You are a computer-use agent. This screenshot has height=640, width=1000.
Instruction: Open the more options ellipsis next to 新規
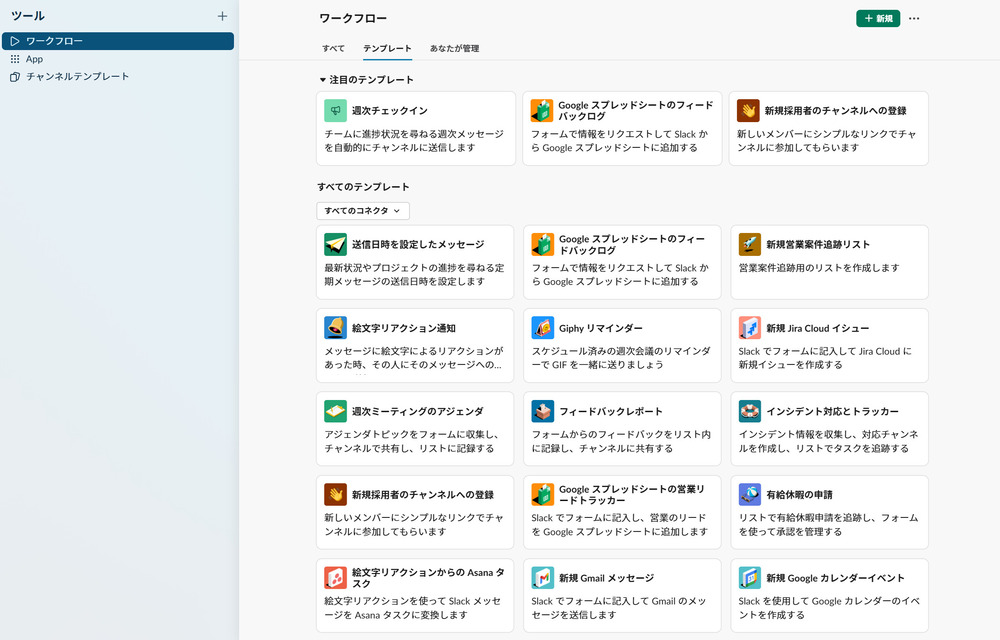(x=913, y=18)
